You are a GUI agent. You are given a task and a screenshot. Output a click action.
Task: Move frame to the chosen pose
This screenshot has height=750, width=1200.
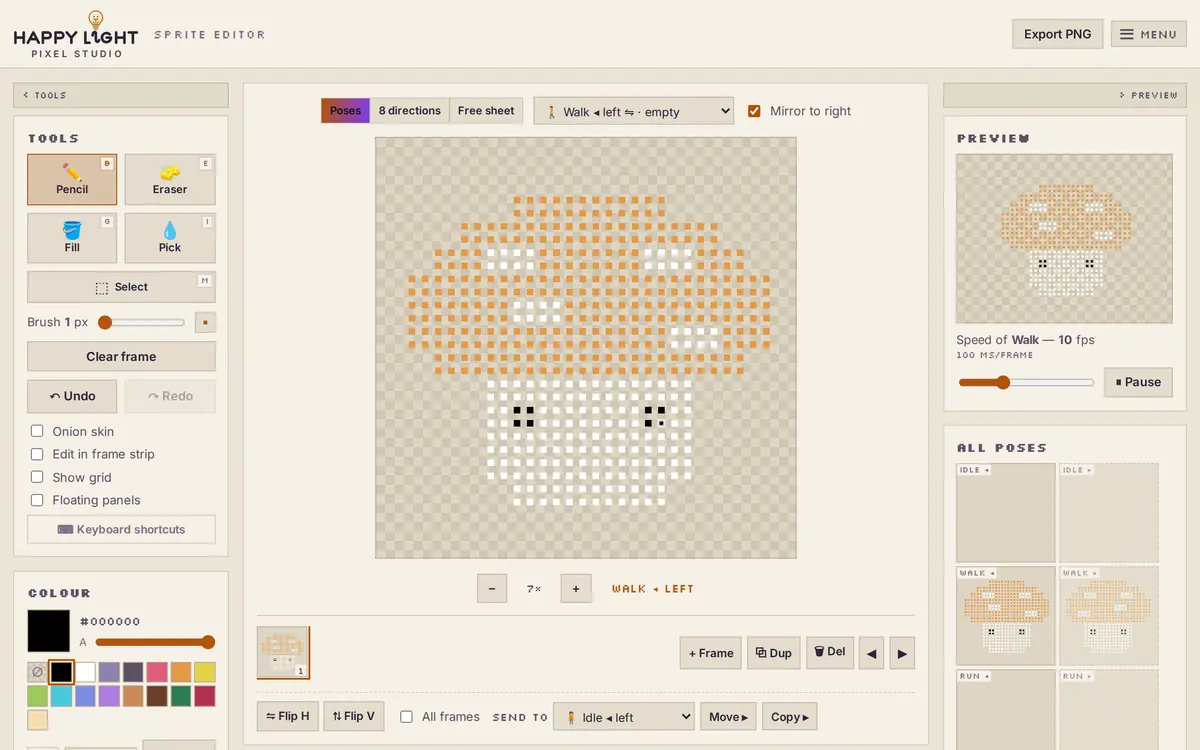(x=728, y=717)
